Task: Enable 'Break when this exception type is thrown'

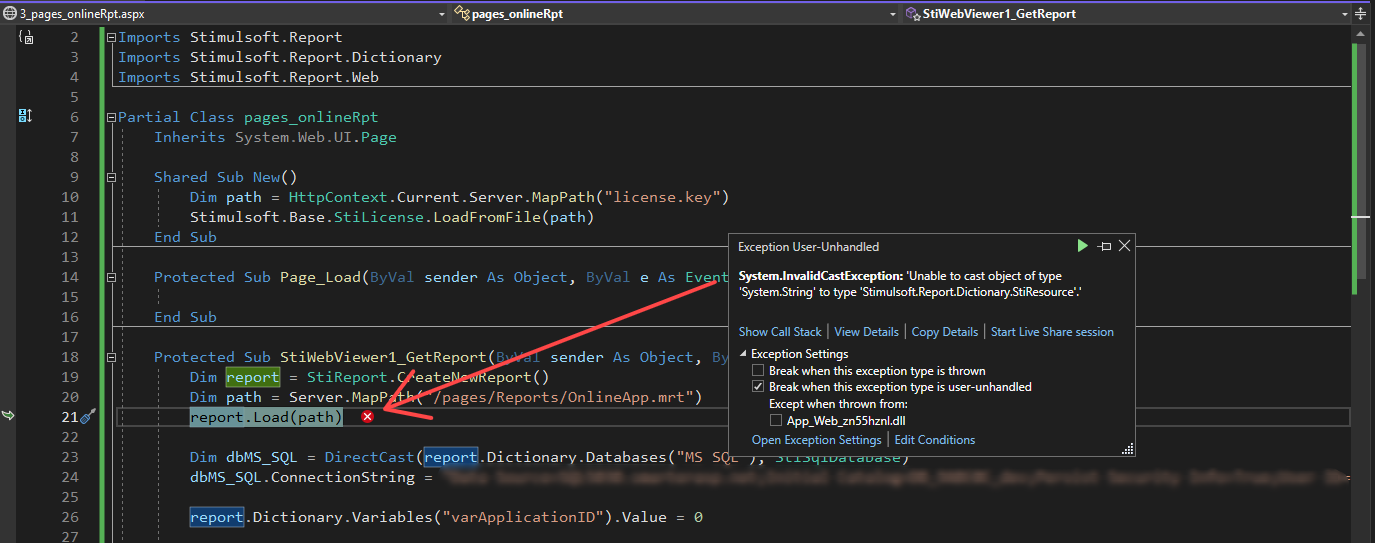Action: tap(759, 371)
